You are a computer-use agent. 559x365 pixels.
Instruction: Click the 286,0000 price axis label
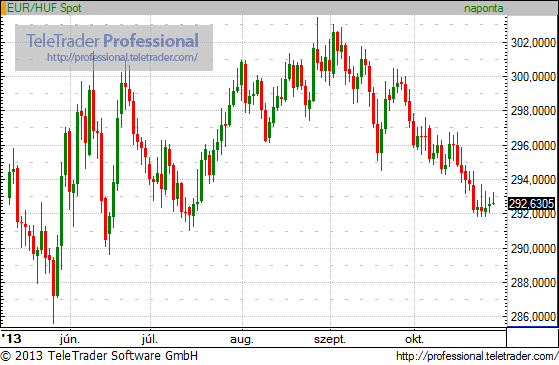click(x=533, y=317)
